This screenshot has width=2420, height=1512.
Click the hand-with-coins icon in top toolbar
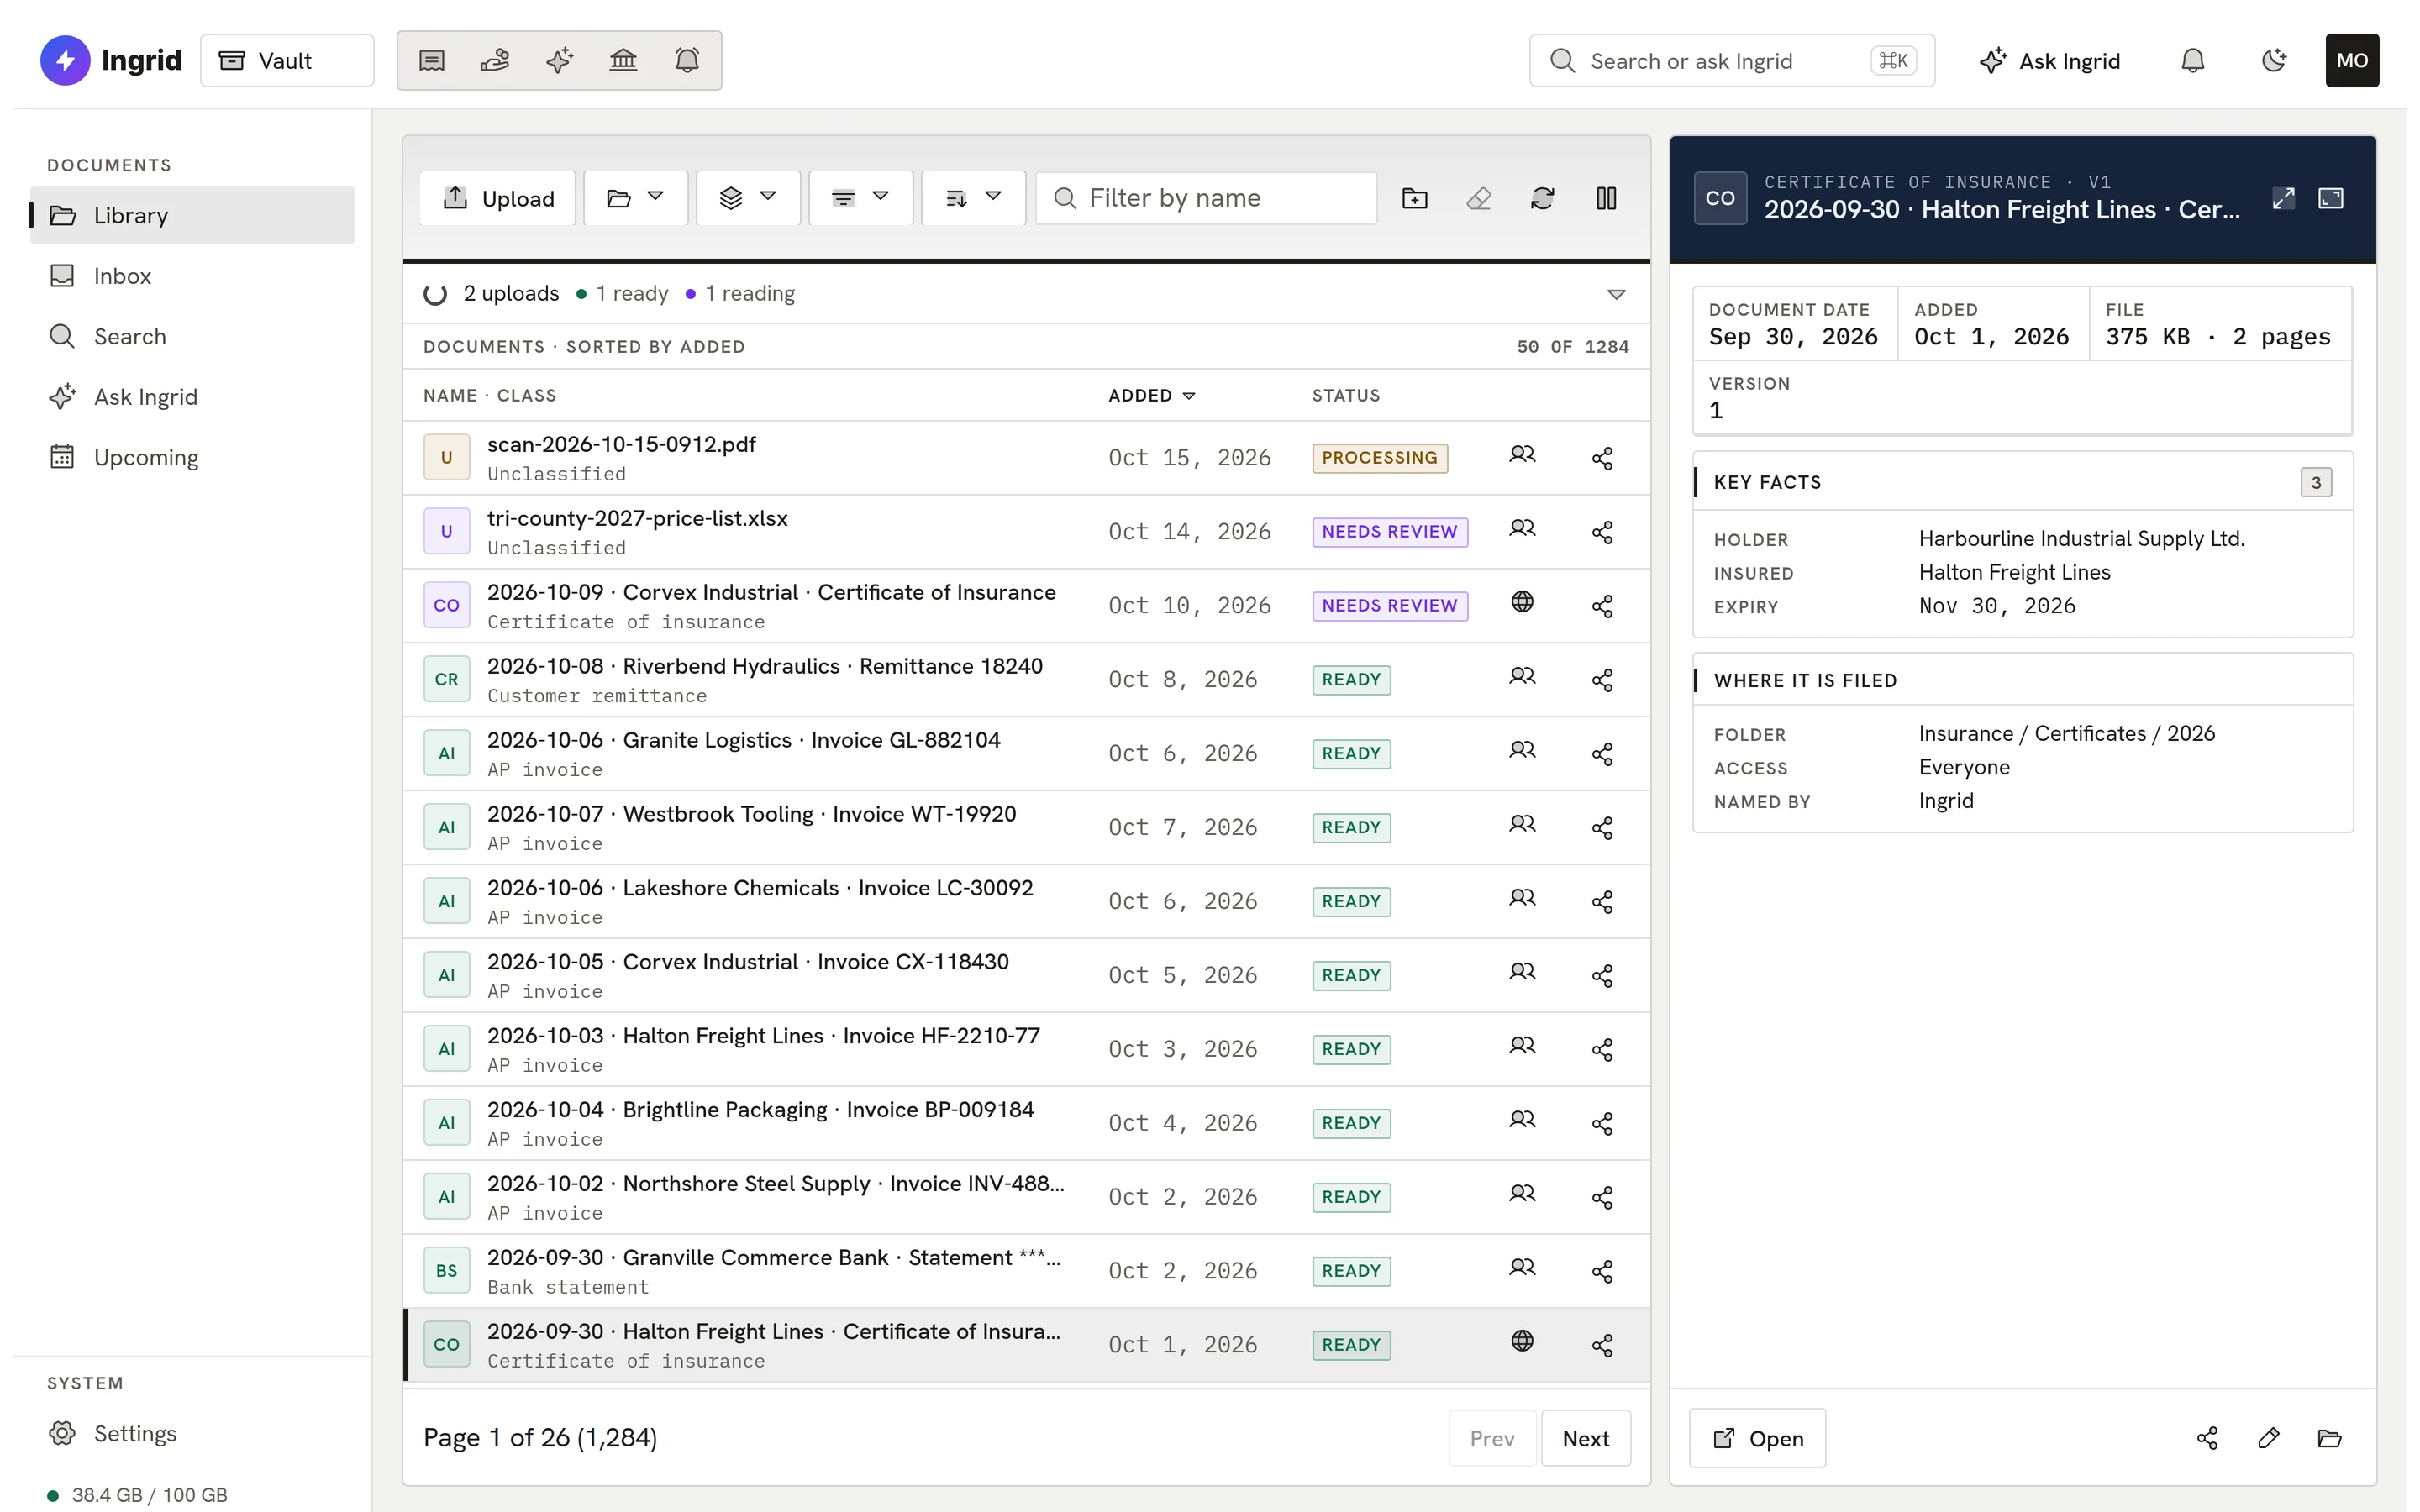tap(495, 61)
